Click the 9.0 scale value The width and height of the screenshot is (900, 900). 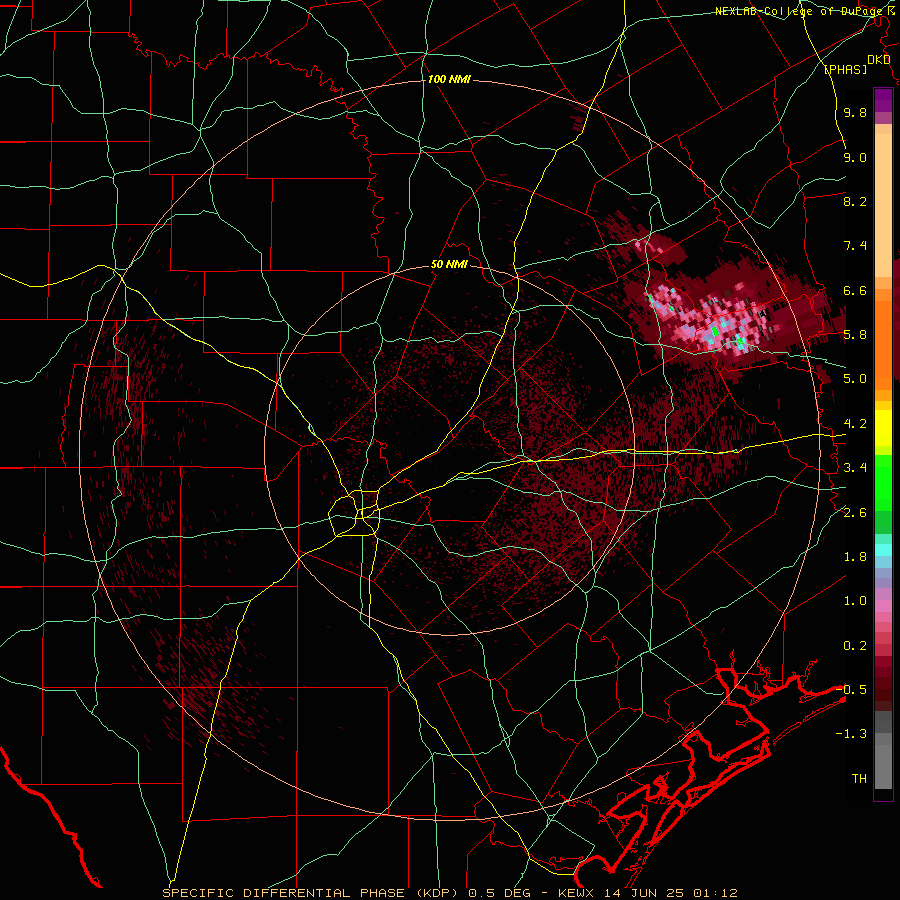tap(855, 157)
